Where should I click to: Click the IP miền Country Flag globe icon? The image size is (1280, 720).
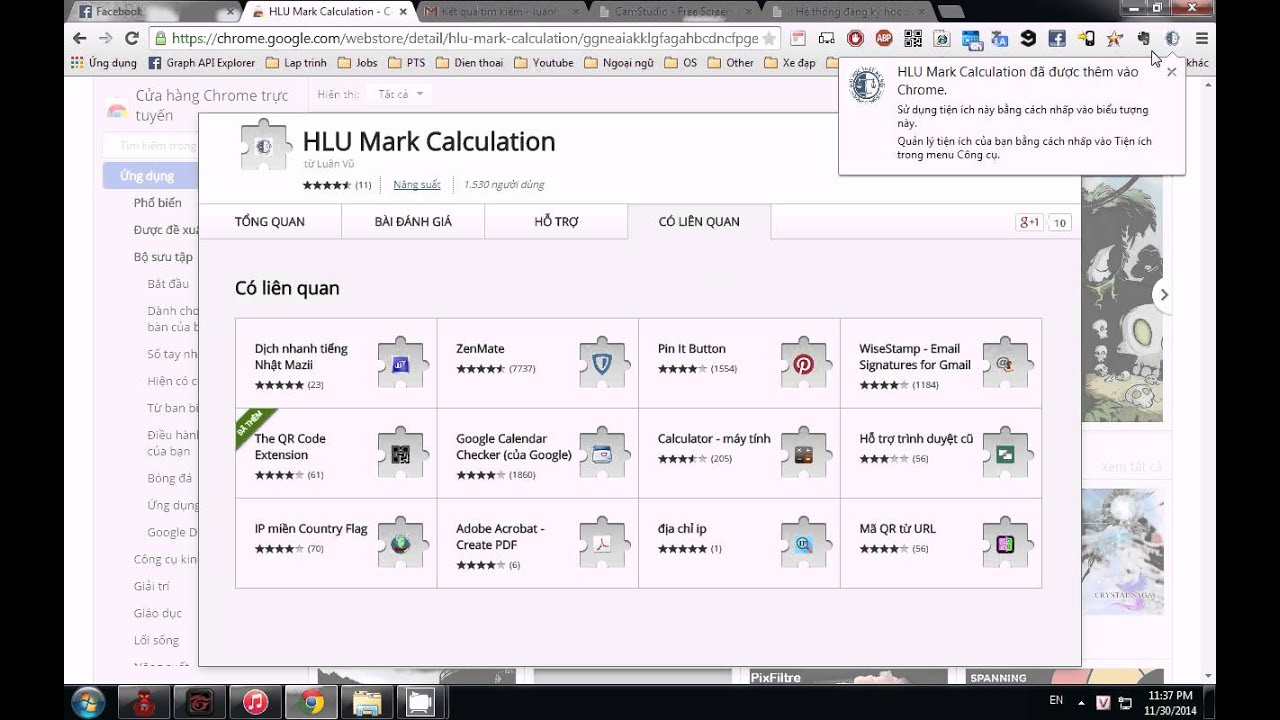coord(400,544)
